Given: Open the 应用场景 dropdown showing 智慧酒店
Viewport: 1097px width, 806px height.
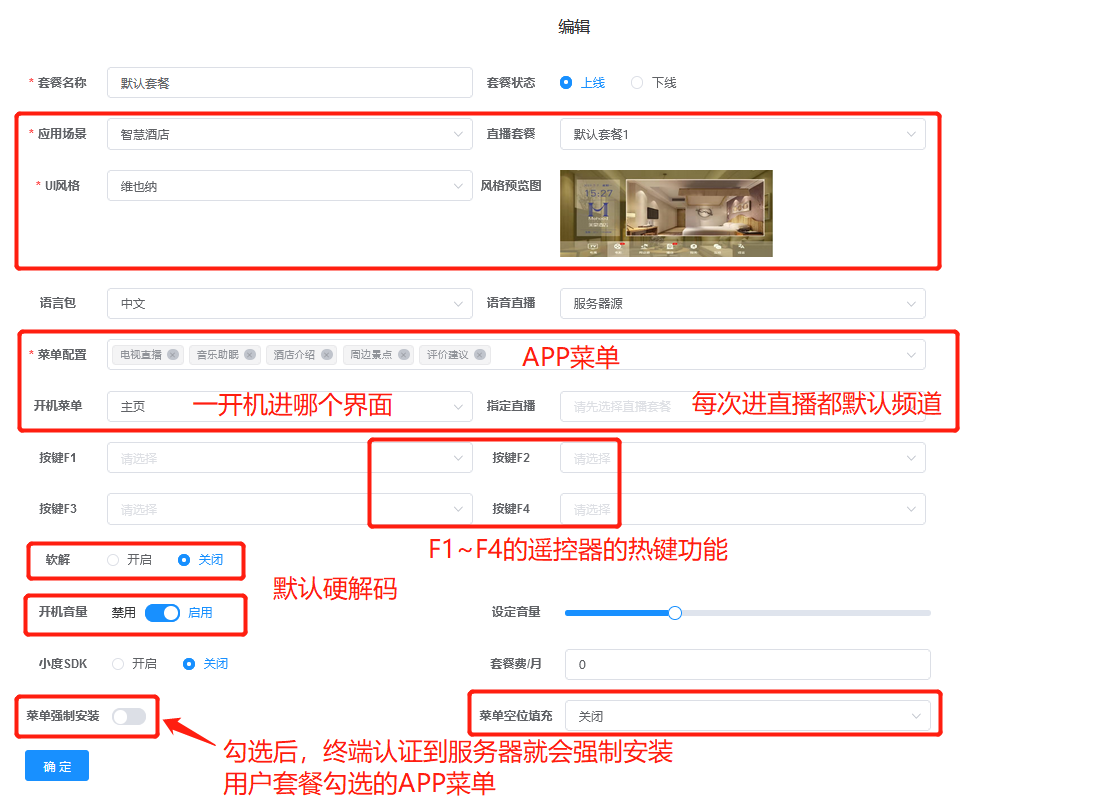Looking at the screenshot, I should click(x=289, y=134).
